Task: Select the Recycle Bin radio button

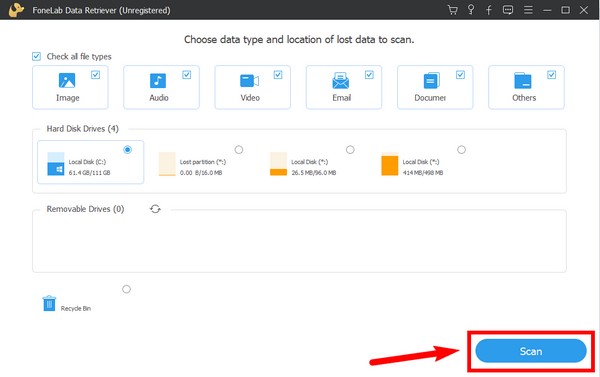Action: tap(126, 289)
